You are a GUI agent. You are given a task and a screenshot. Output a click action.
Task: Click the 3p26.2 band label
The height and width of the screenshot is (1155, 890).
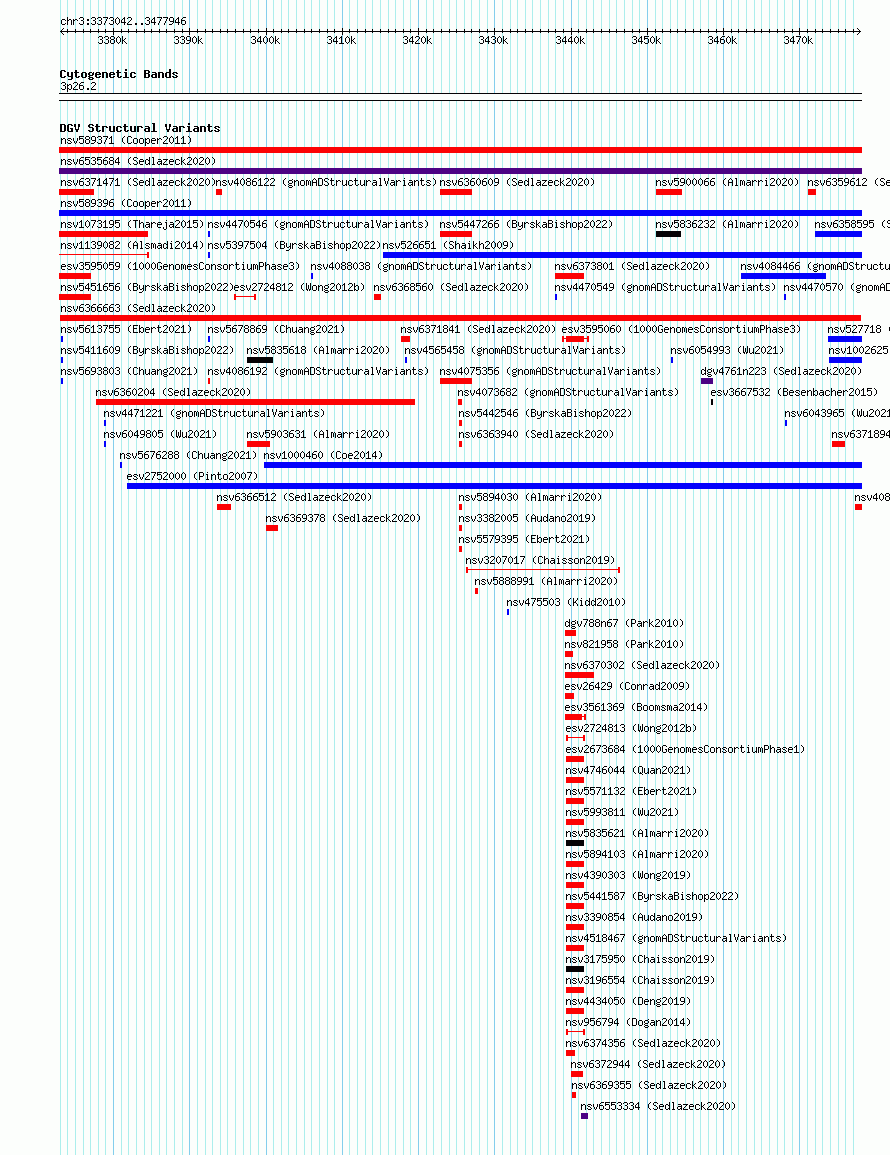(x=78, y=86)
